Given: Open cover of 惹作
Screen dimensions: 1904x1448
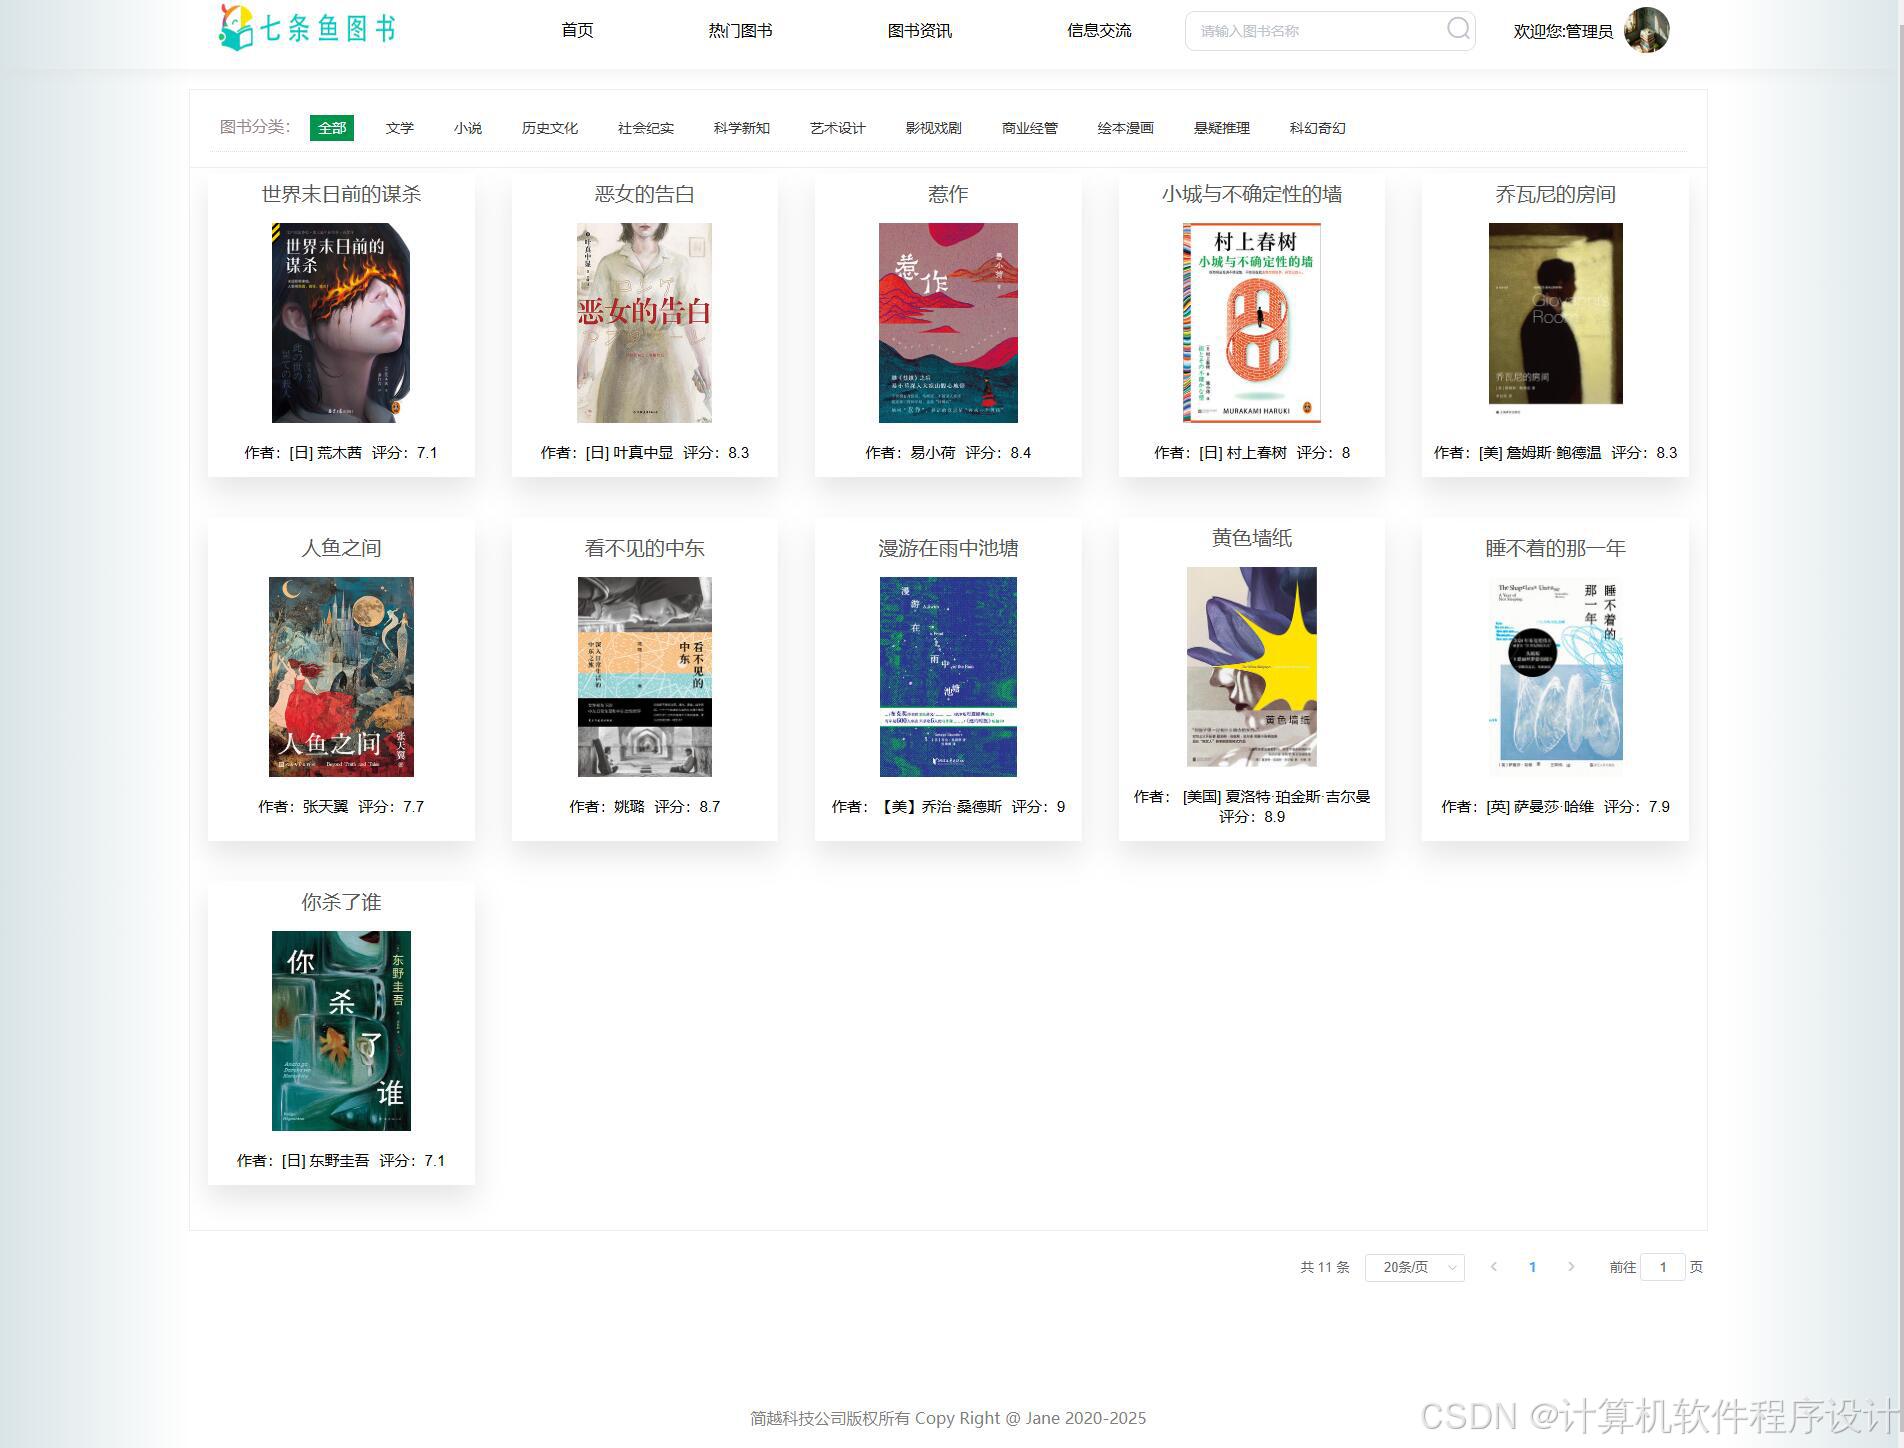Looking at the screenshot, I should click(x=948, y=322).
